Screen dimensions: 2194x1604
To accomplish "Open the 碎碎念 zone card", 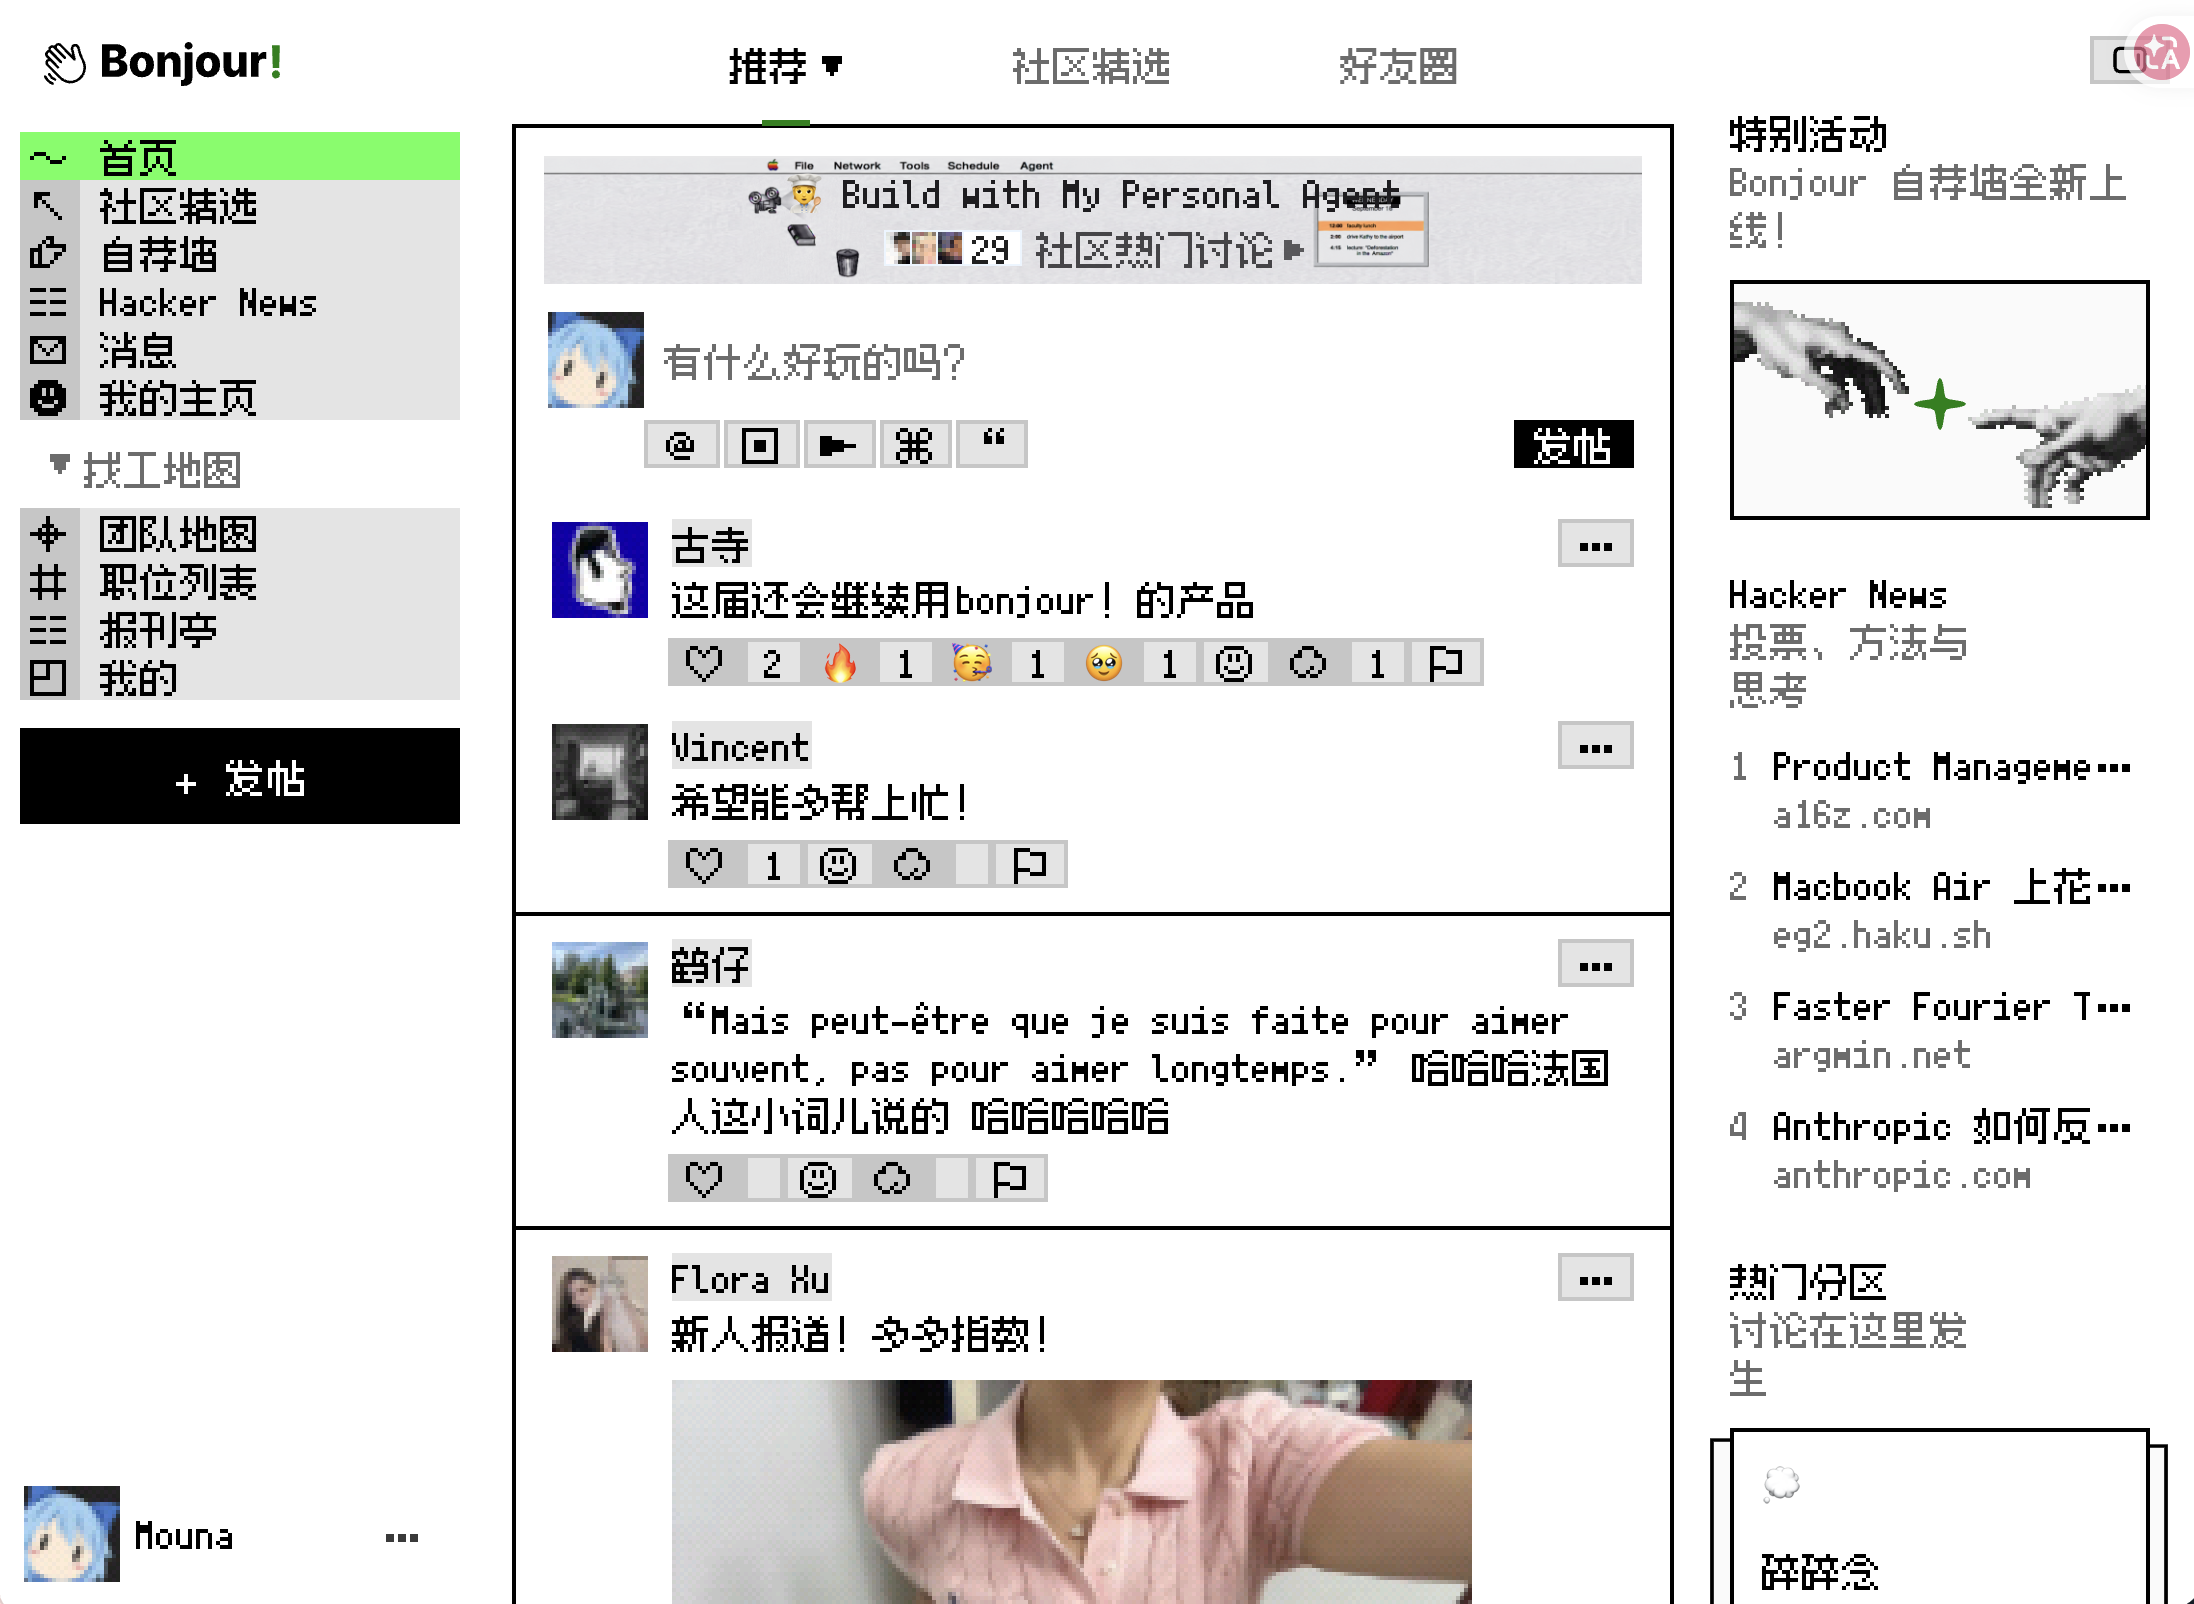I will (1940, 1518).
